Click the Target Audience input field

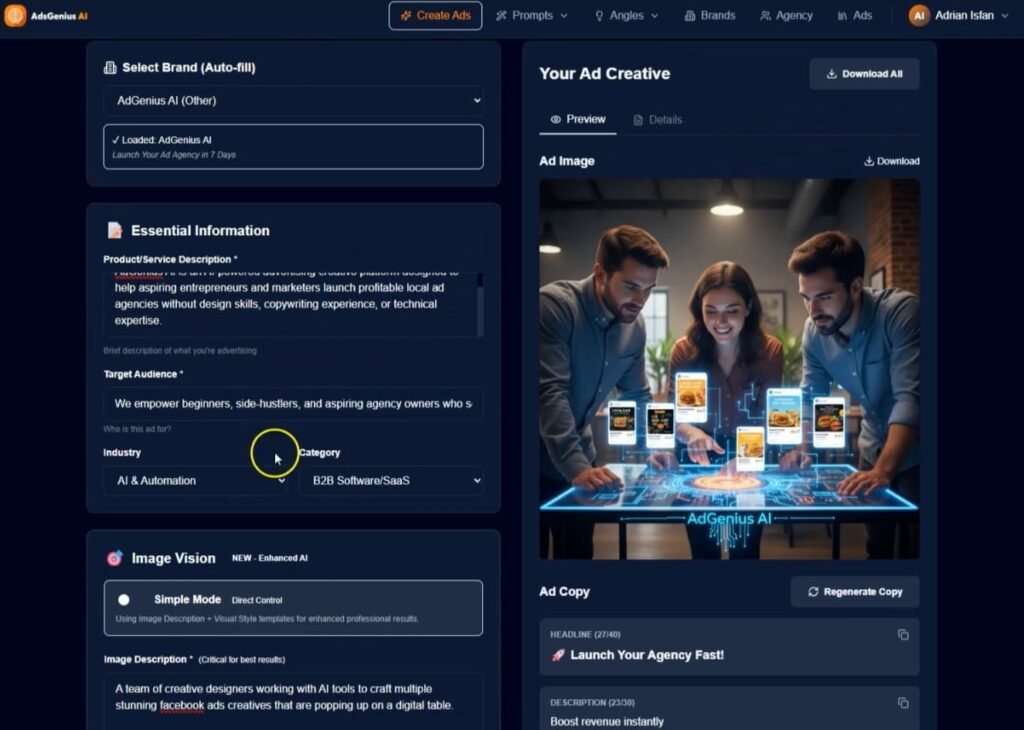point(293,404)
